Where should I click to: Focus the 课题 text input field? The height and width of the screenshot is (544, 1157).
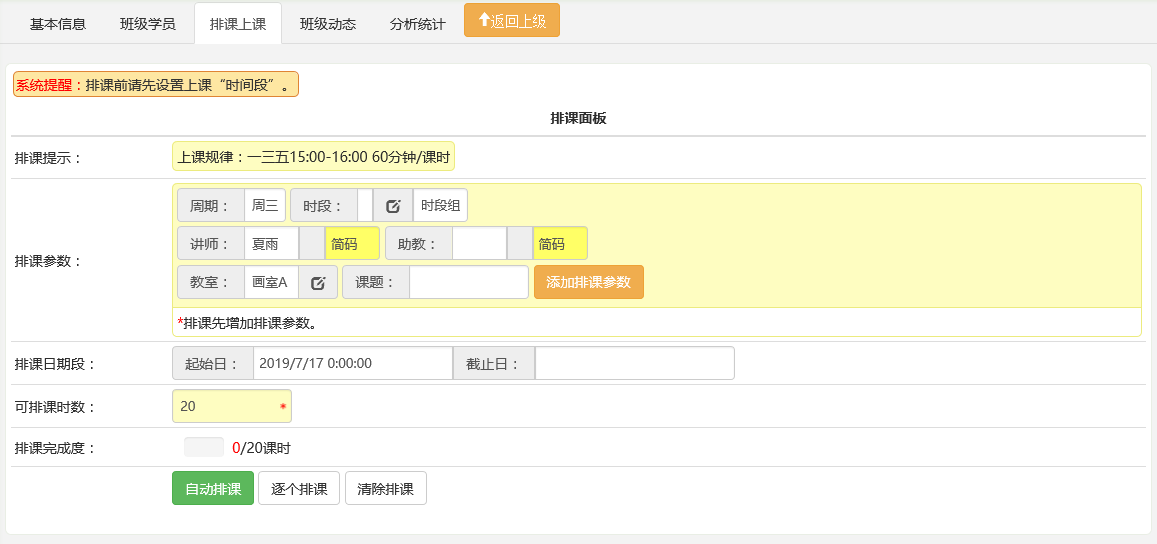point(468,283)
